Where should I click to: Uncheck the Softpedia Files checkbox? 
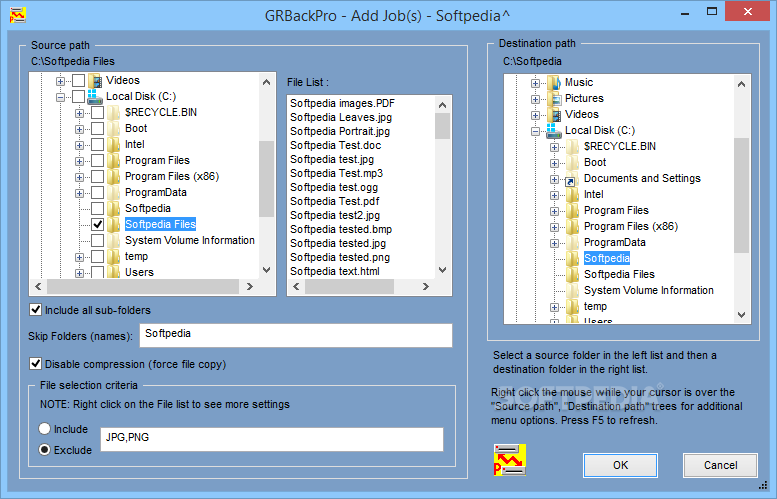98,224
